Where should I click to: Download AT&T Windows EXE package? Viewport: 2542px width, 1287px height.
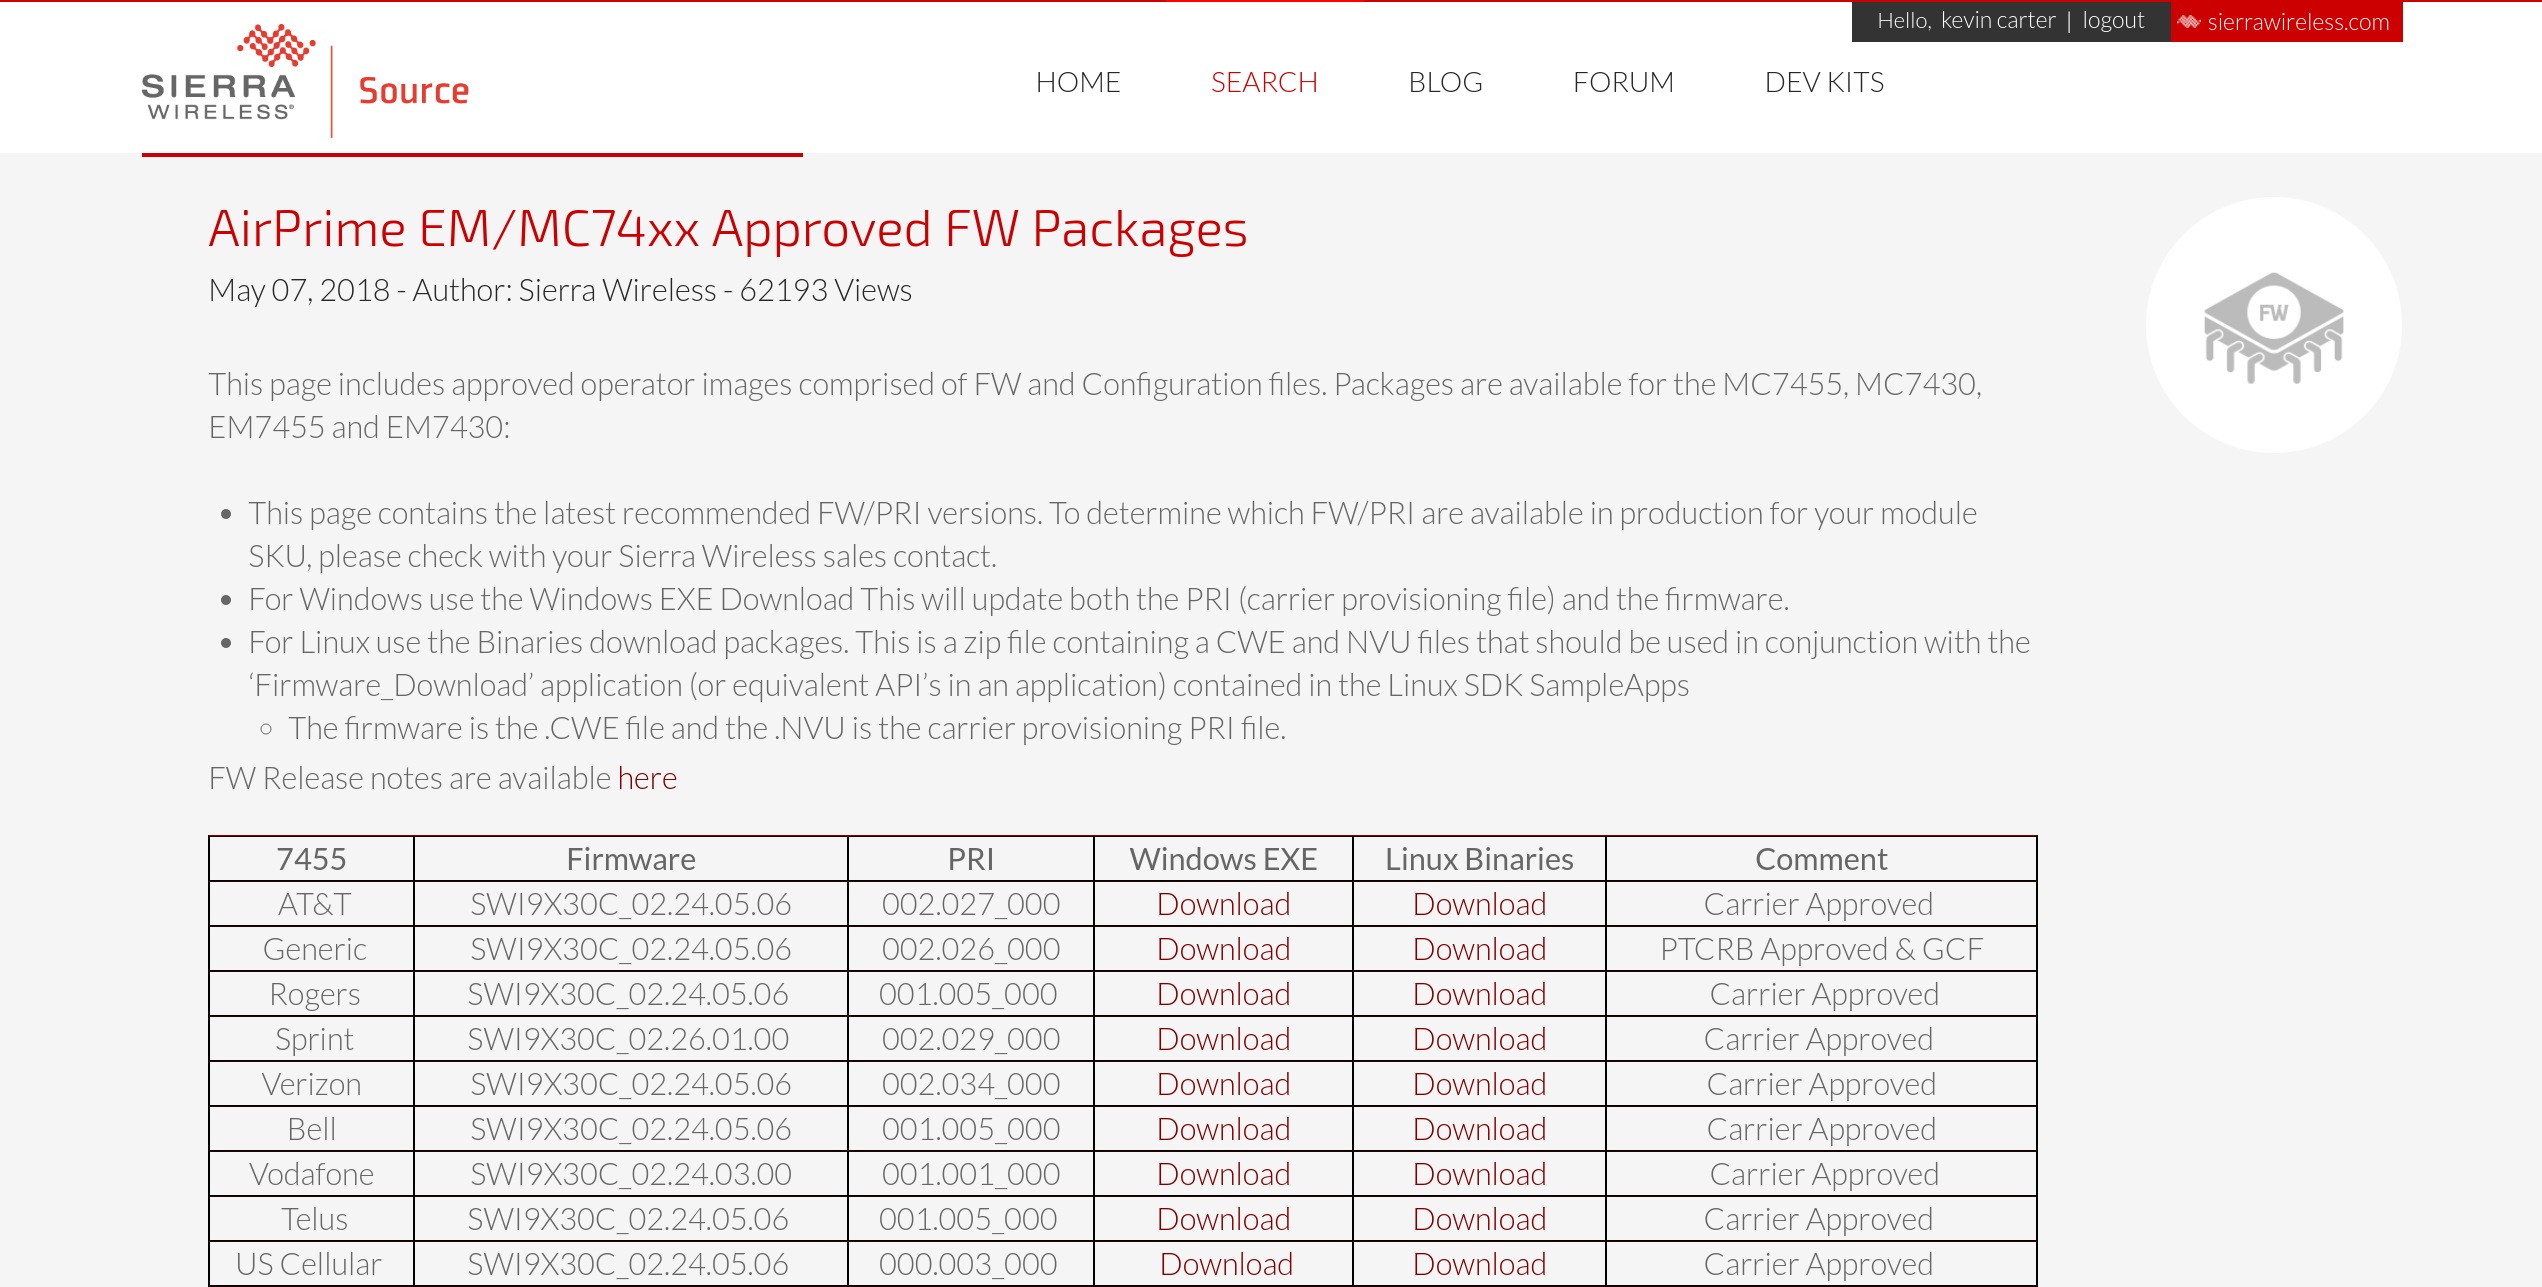[x=1222, y=904]
